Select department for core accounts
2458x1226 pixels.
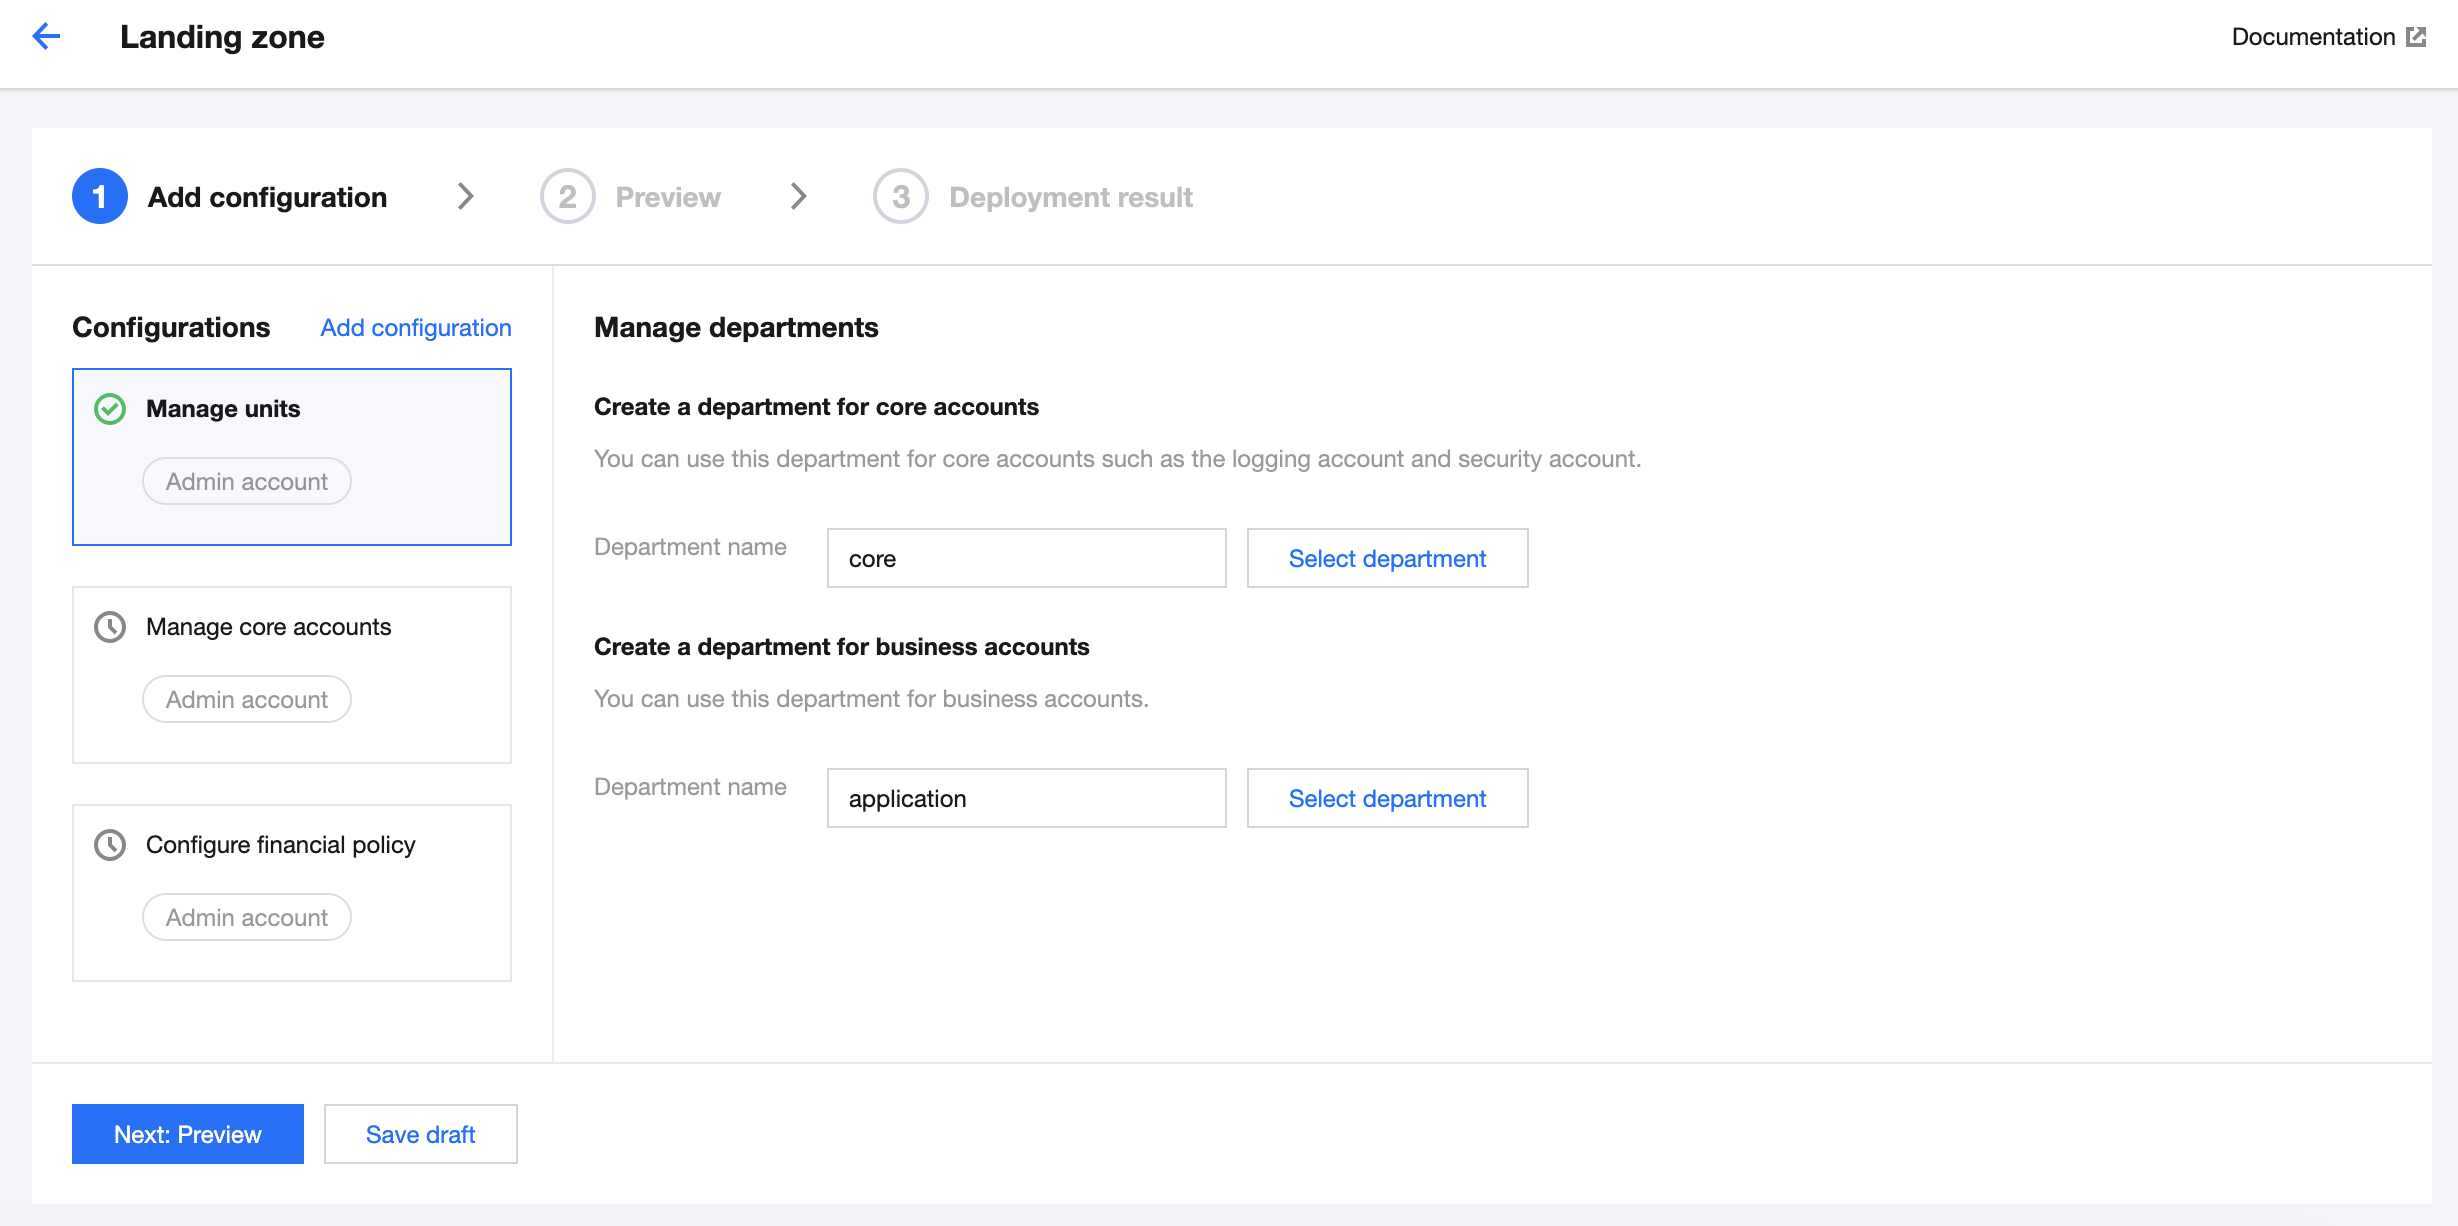point(1387,558)
